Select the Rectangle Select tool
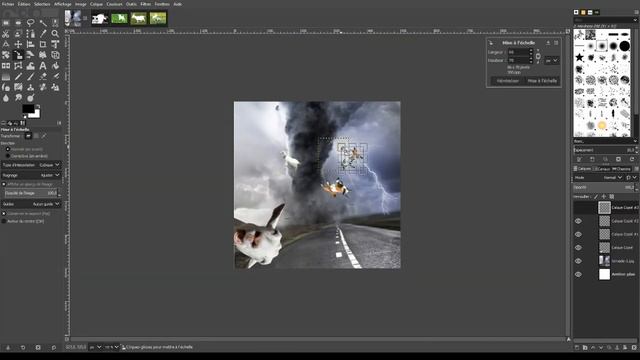Screen dimensions: 640x360 click(6, 23)
